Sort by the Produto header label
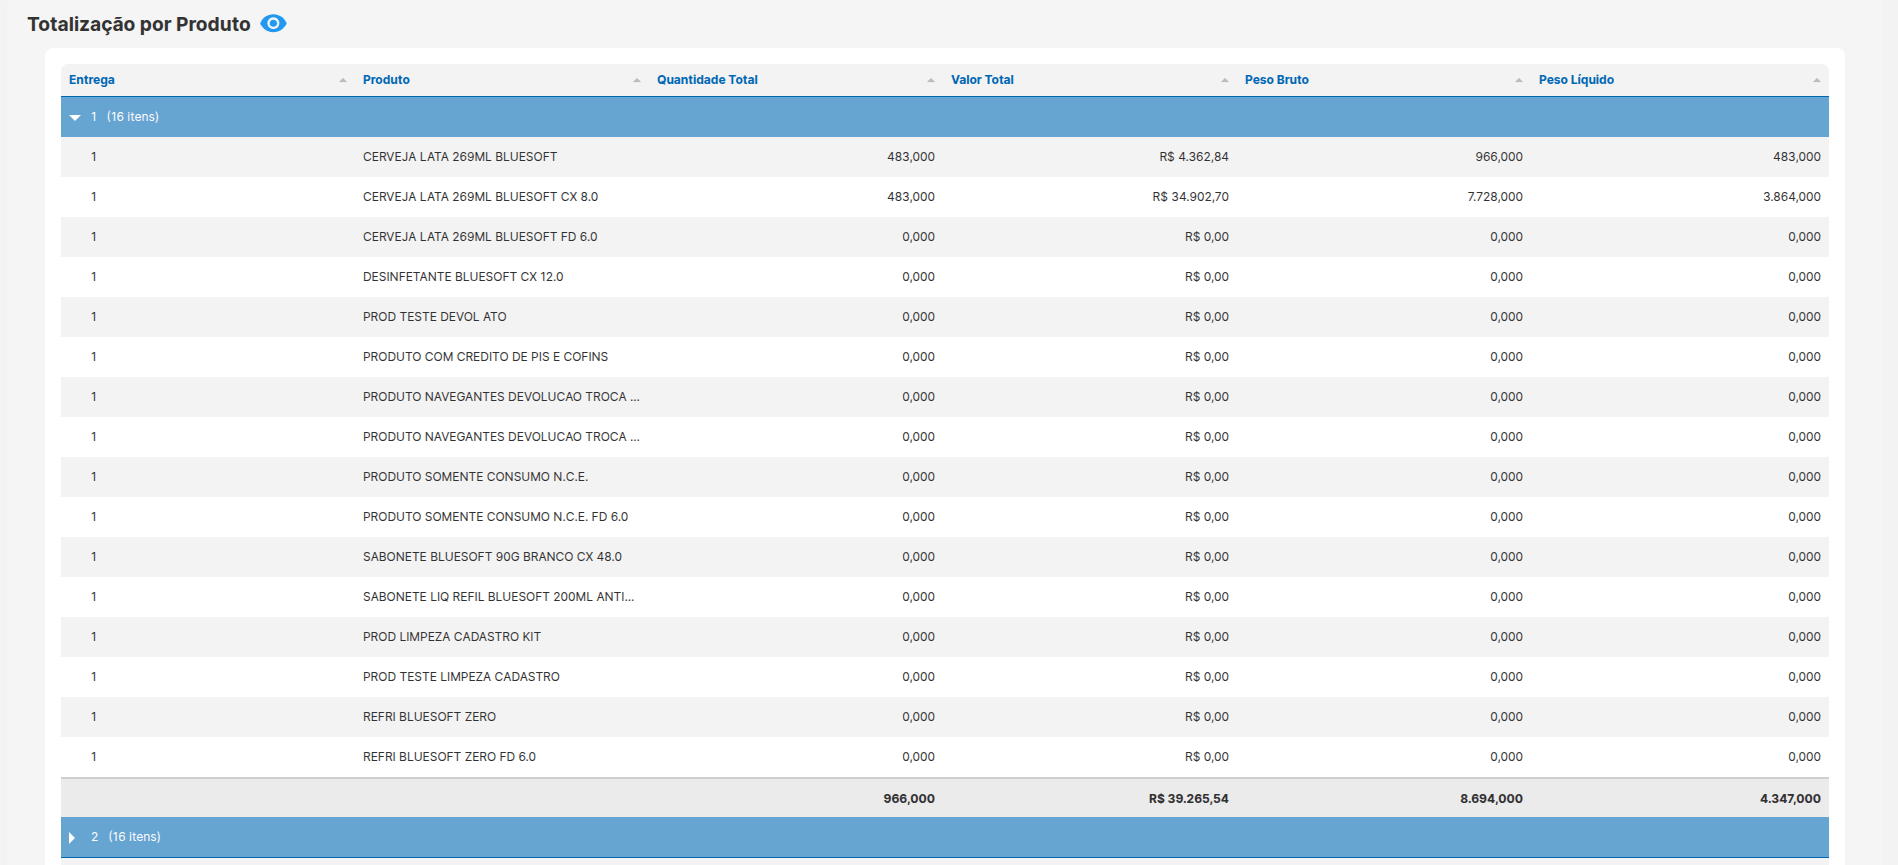The height and width of the screenshot is (865, 1898). pyautogui.click(x=386, y=80)
